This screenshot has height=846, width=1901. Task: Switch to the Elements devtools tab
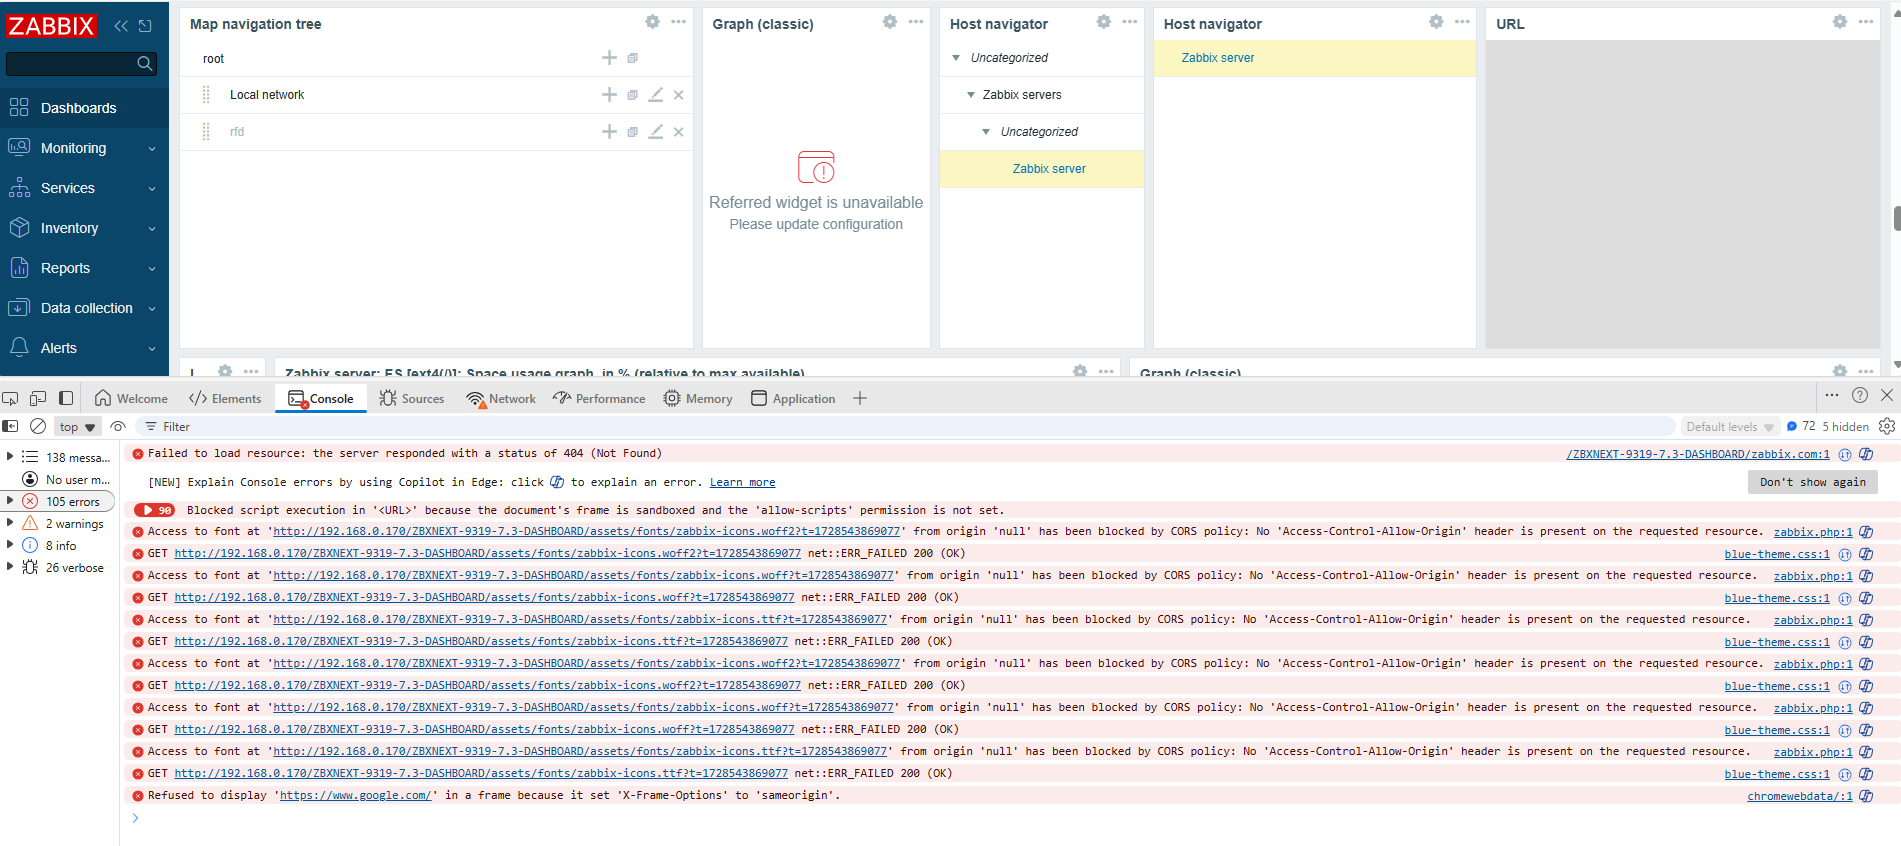(225, 398)
